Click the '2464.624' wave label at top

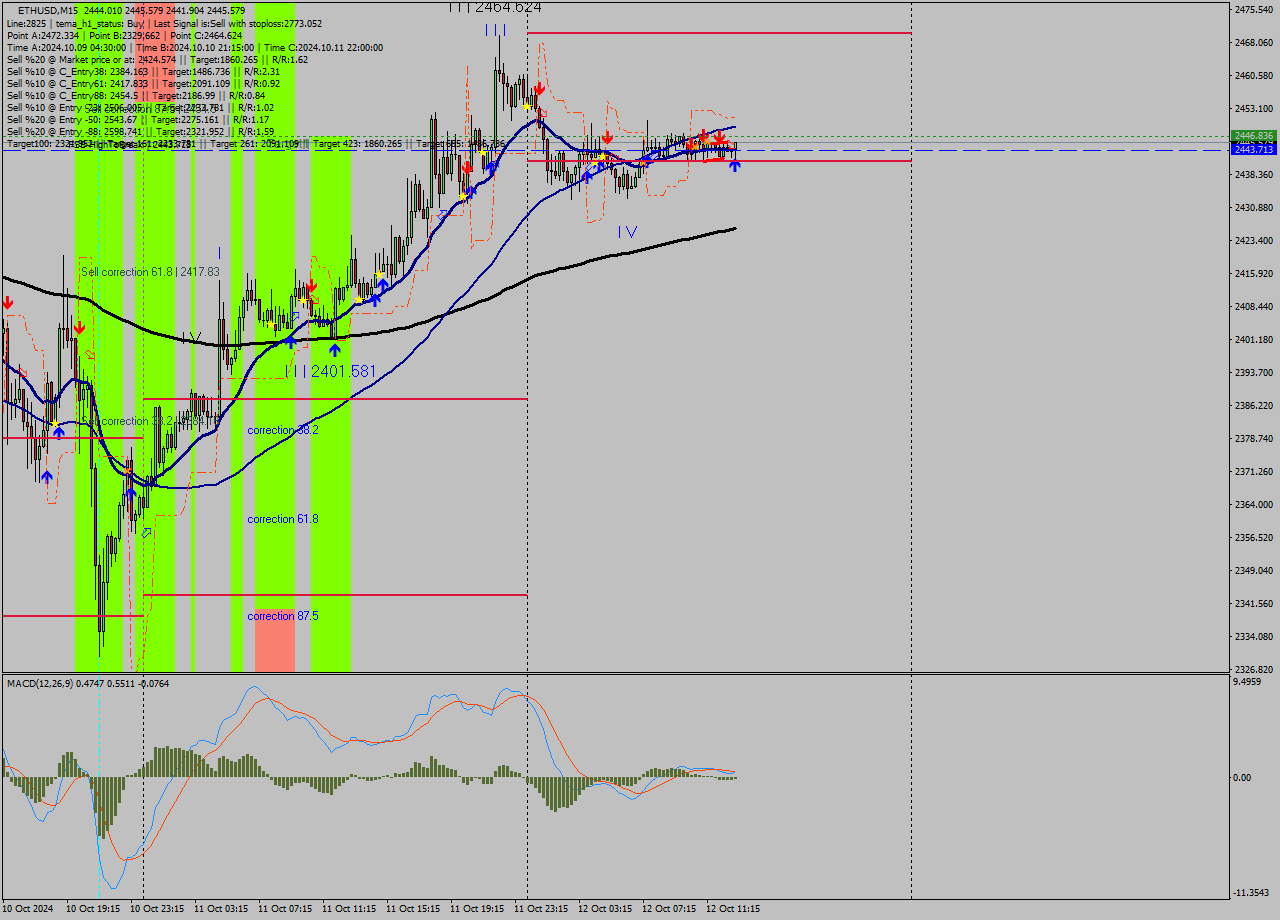(508, 7)
